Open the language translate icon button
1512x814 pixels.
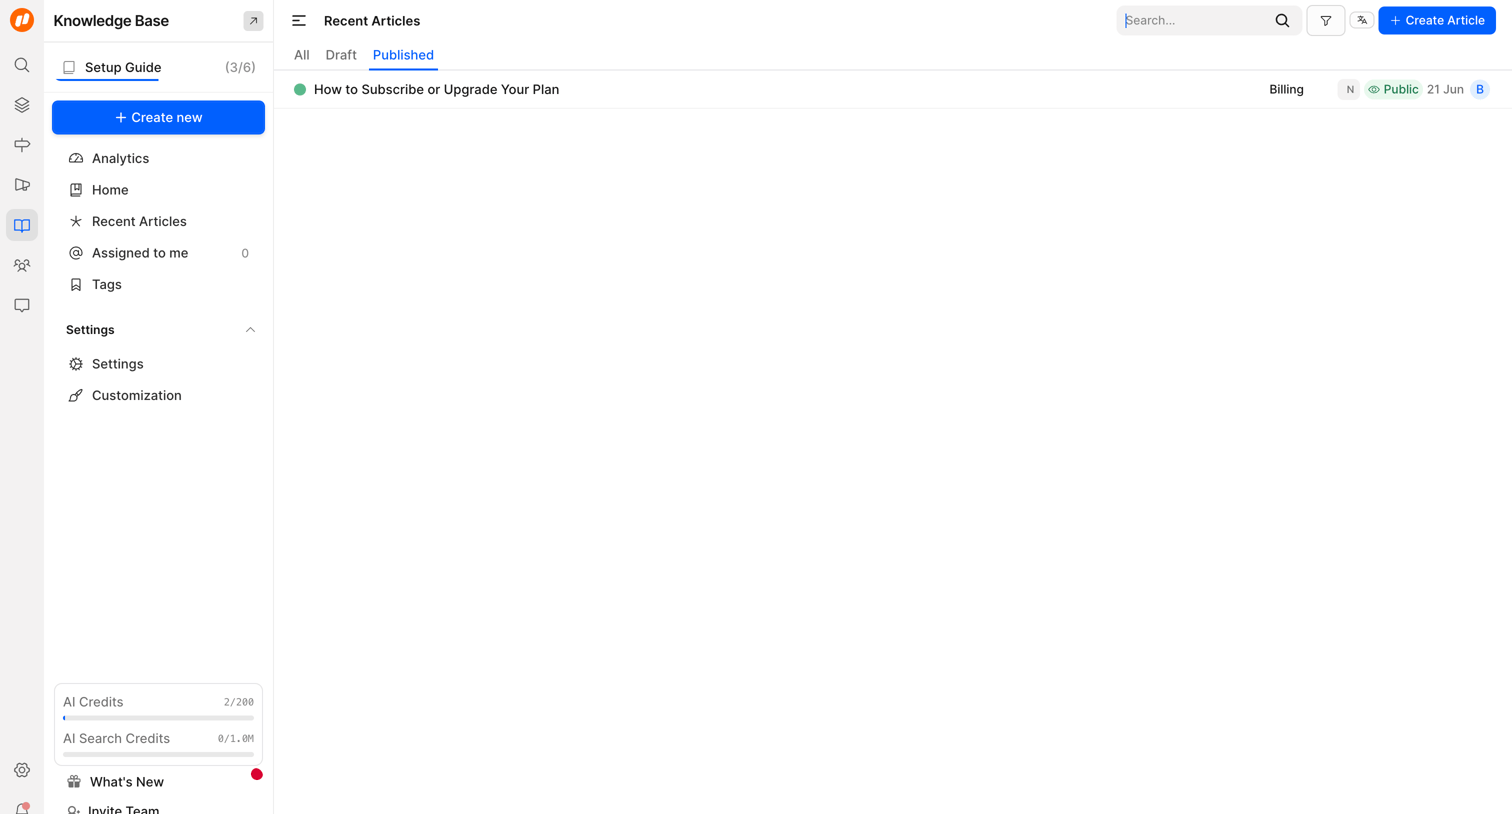pyautogui.click(x=1362, y=20)
